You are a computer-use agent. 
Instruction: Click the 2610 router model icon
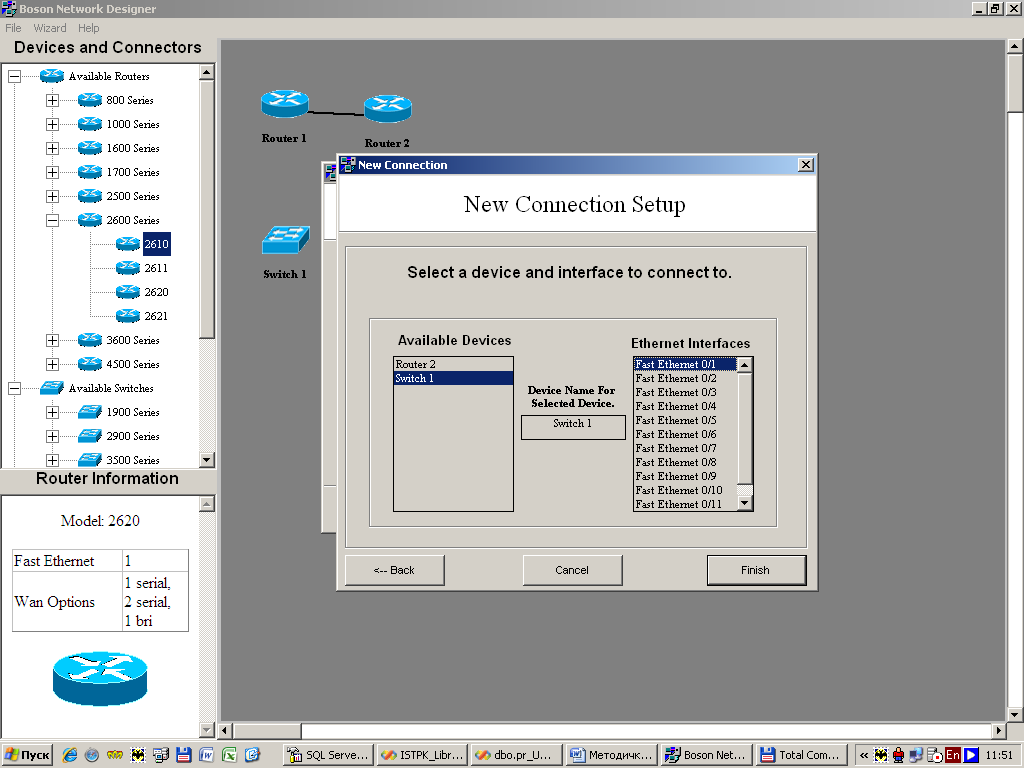(x=127, y=244)
